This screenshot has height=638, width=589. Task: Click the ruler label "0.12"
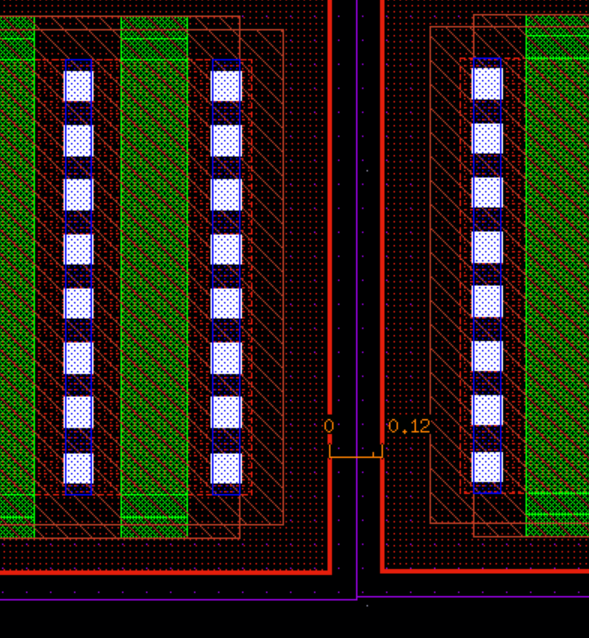tap(409, 426)
